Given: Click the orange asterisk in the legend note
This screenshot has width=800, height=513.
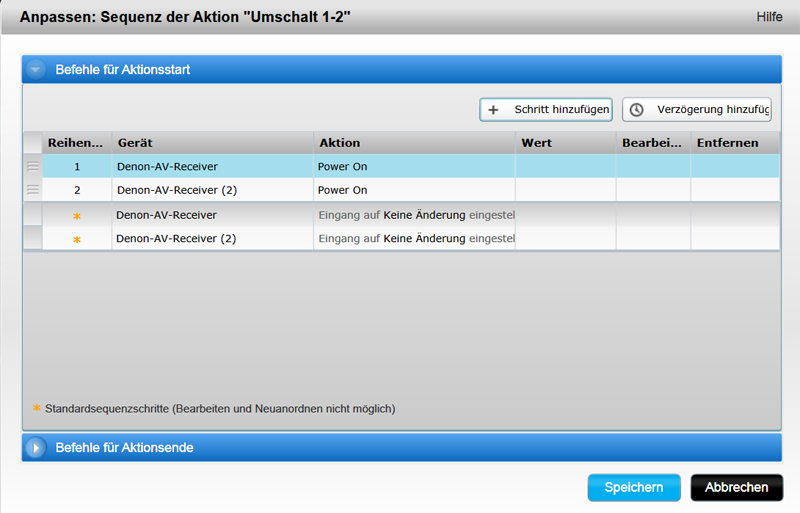Looking at the screenshot, I should point(37,408).
